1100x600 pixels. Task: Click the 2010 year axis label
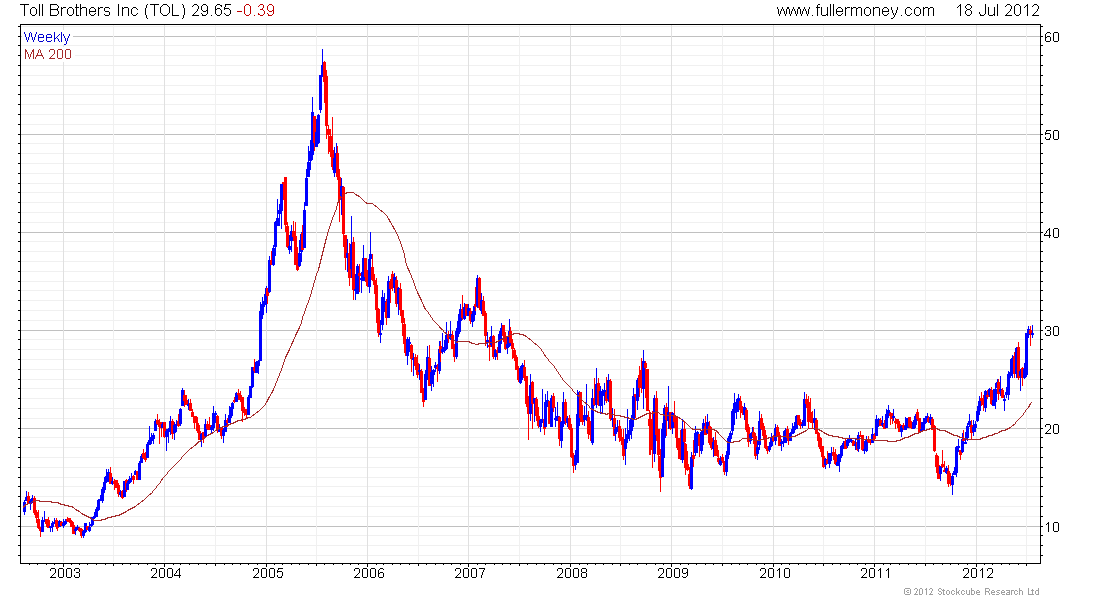(774, 573)
